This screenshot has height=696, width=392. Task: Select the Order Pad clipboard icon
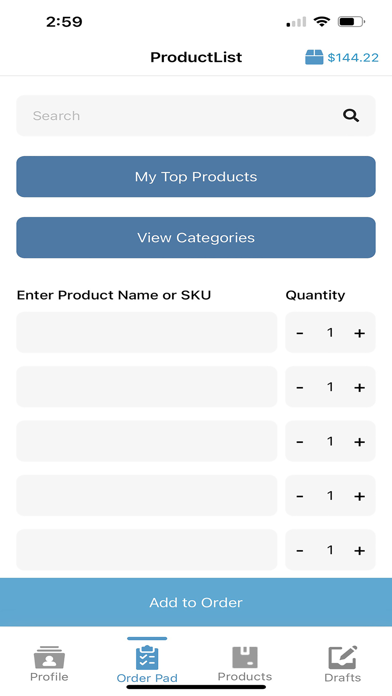147,657
